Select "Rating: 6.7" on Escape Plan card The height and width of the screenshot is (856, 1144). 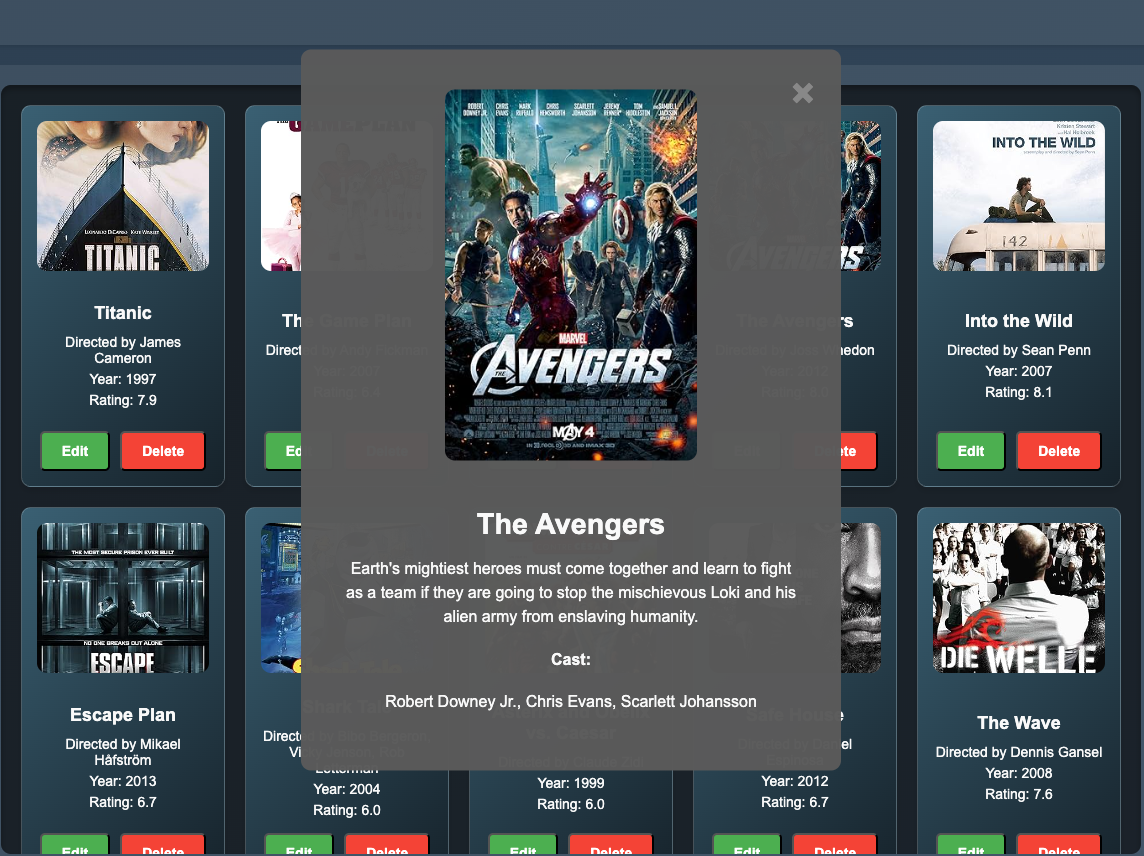(123, 802)
